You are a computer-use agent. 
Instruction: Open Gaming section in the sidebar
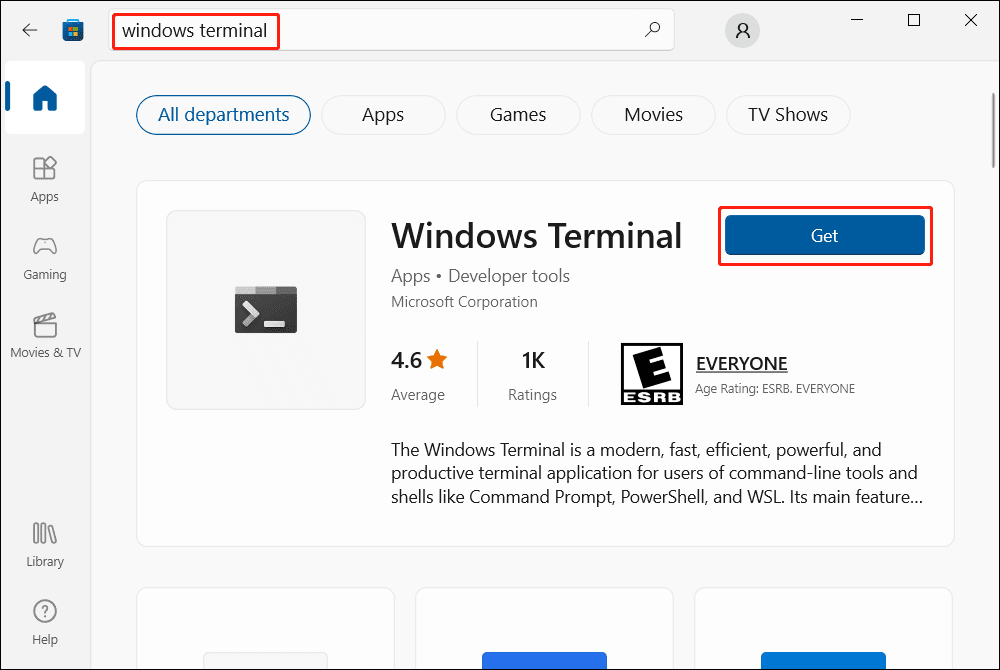pos(45,257)
